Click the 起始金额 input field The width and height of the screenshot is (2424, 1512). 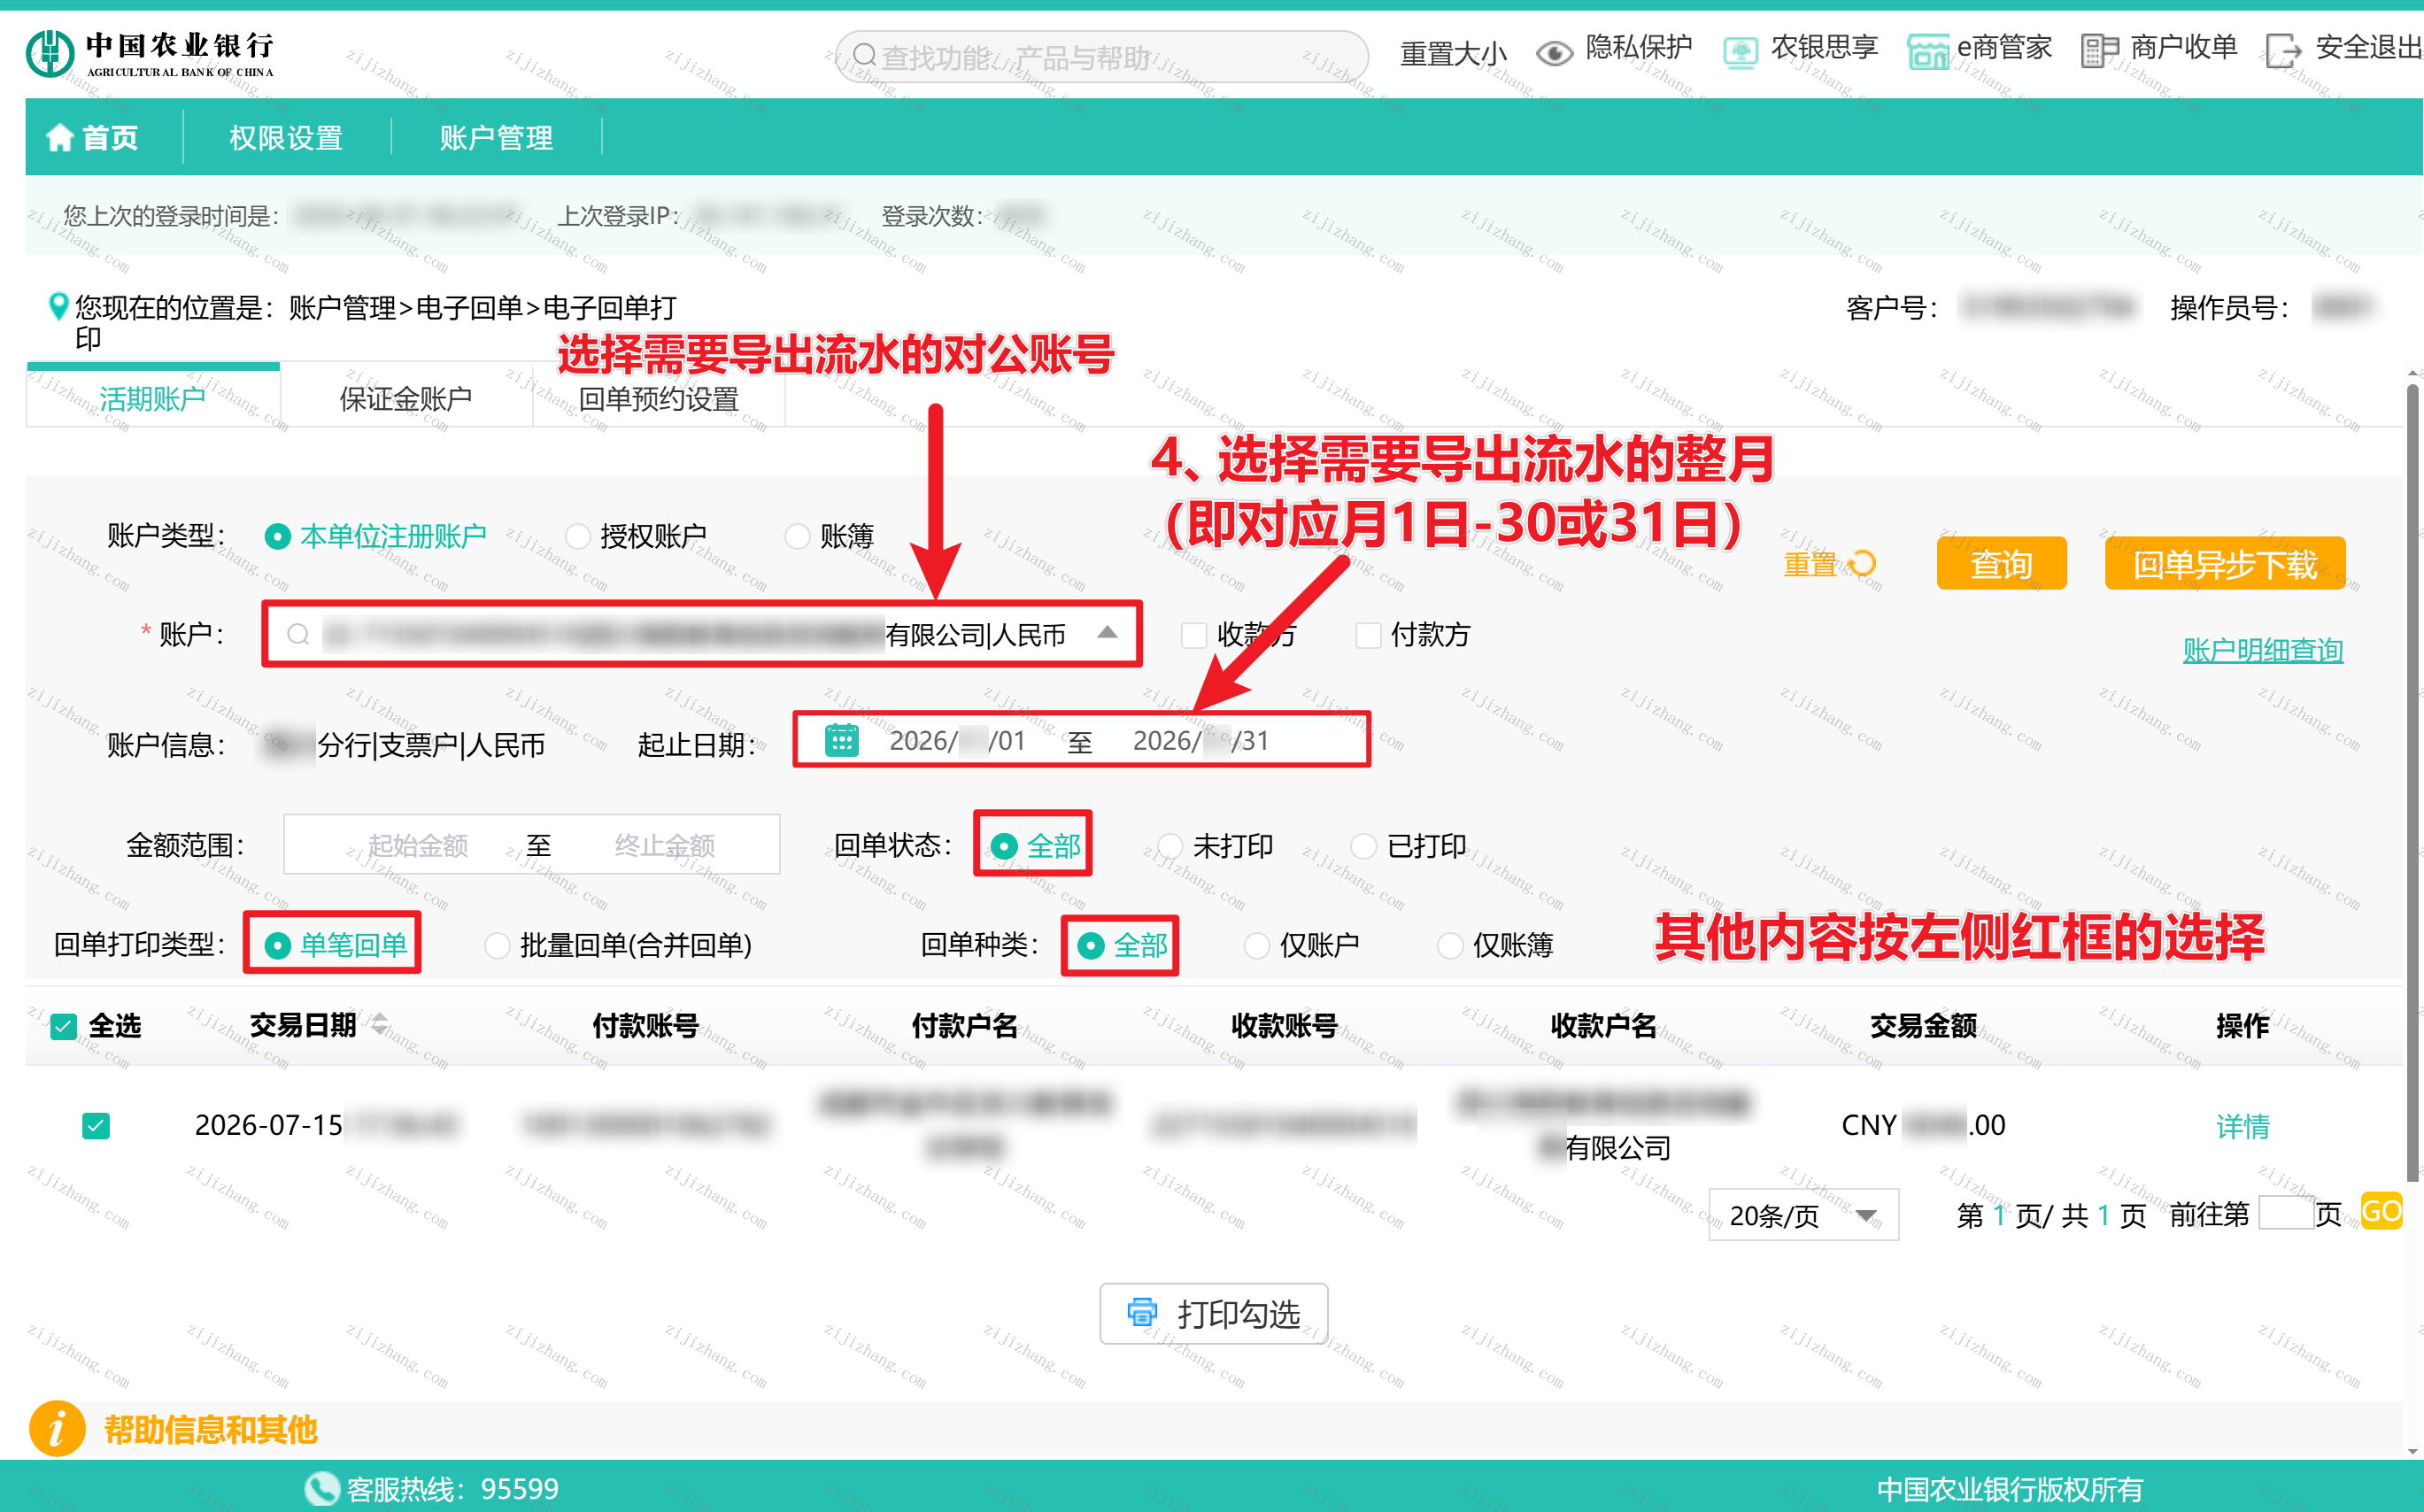coord(418,846)
